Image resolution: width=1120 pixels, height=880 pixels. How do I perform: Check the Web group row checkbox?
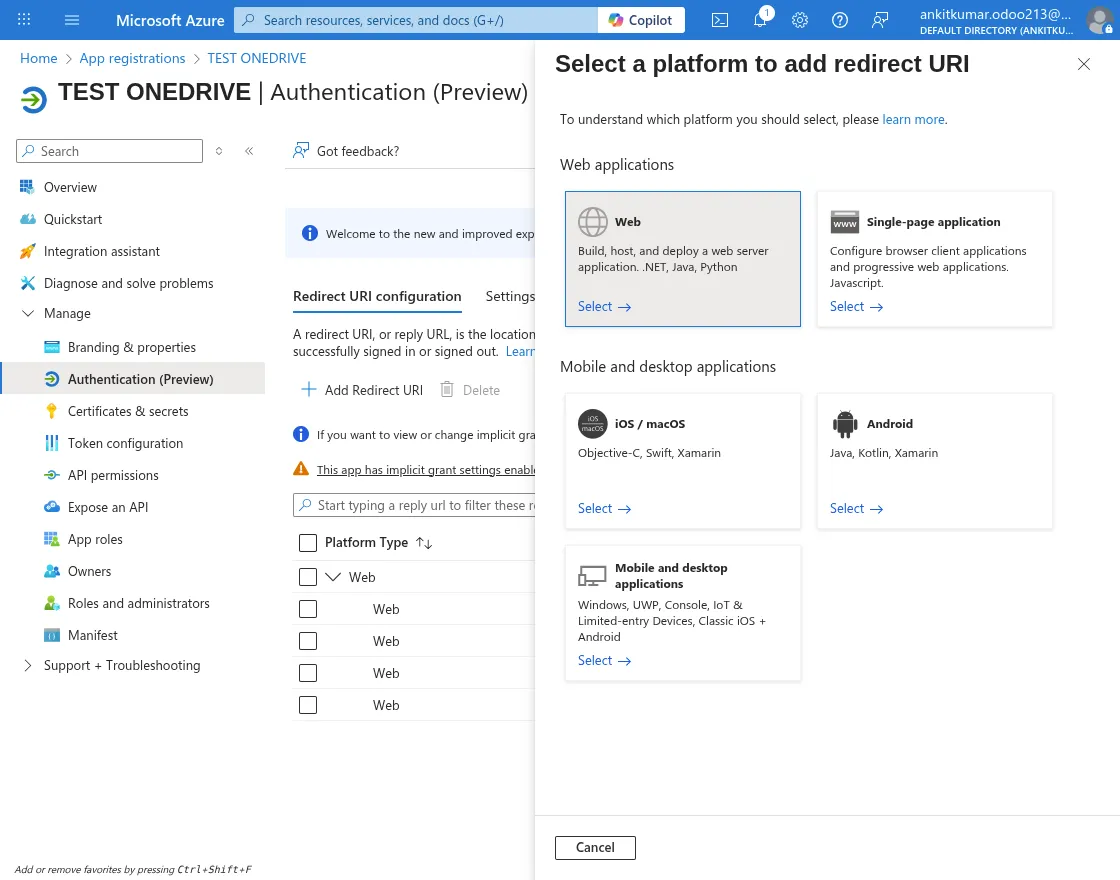(308, 577)
